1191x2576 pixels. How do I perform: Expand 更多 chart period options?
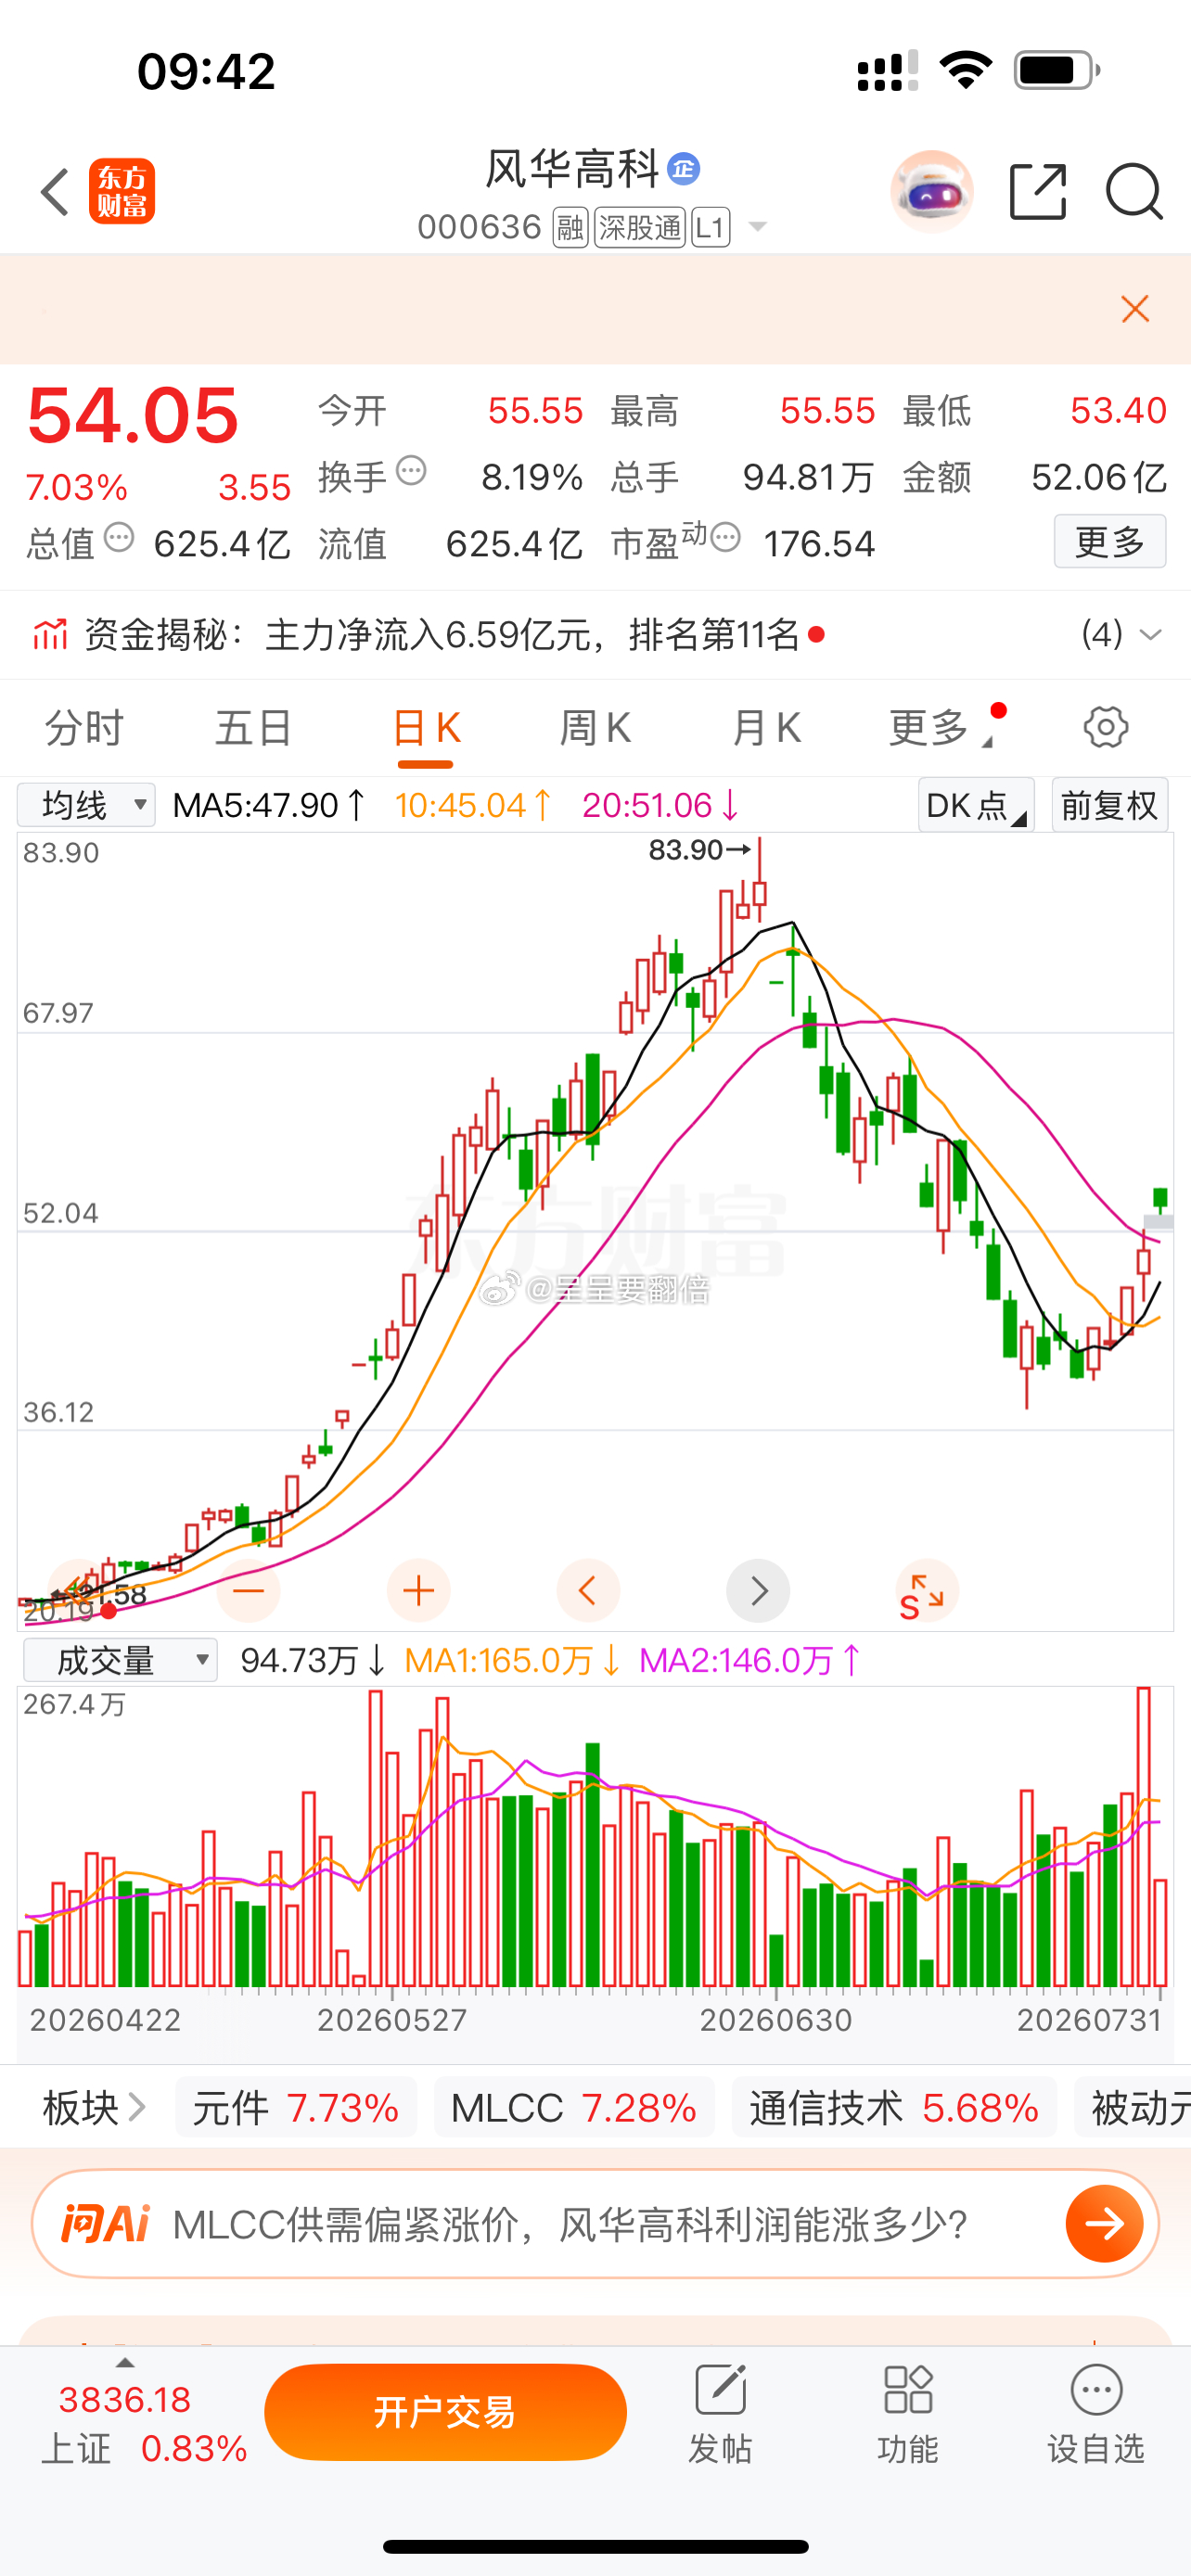(x=942, y=727)
